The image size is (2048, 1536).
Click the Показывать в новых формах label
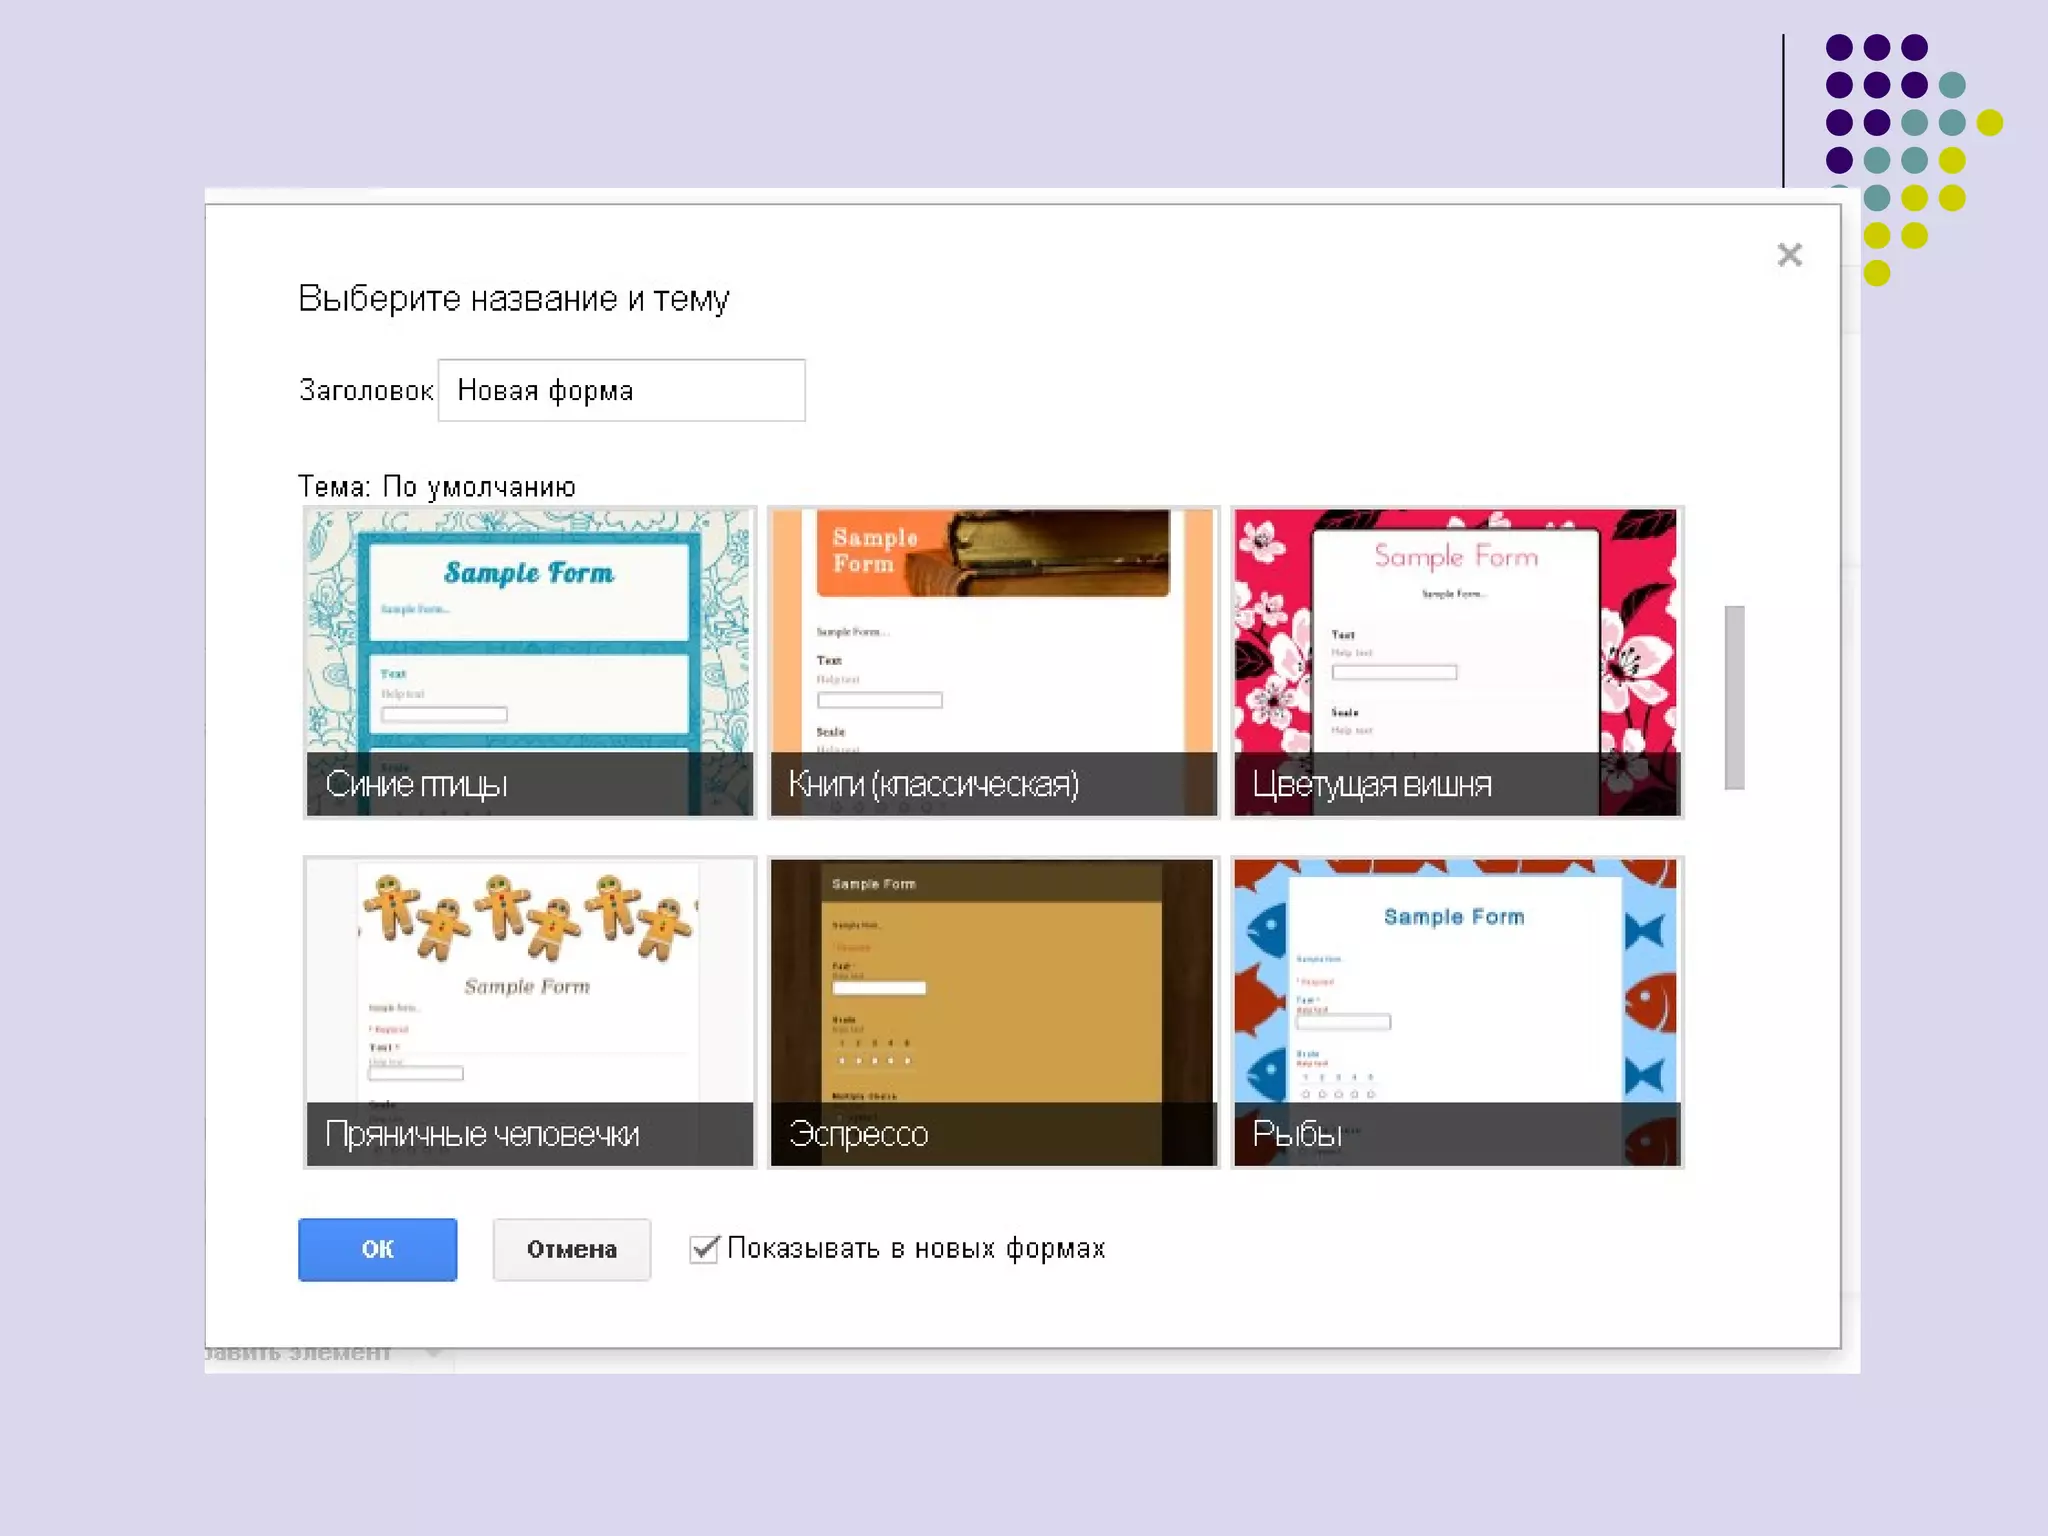[x=916, y=1249]
